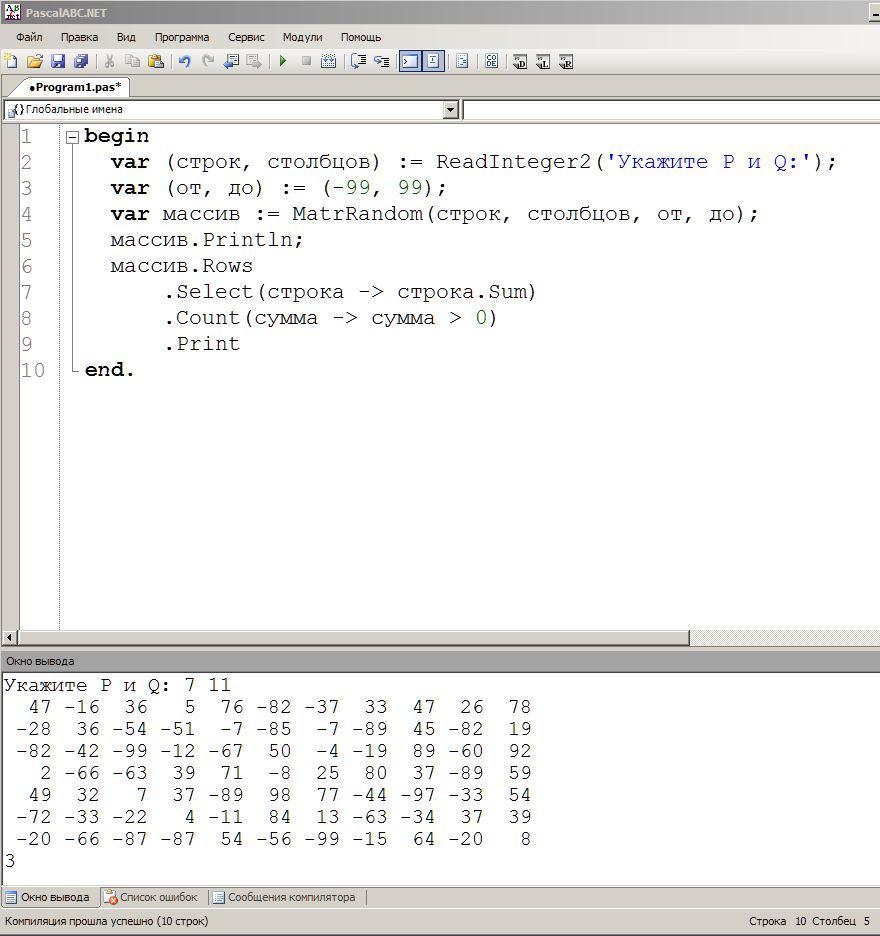Click the horizontal scrollbar left arrow
Screen dimensions: 880x936
click(9, 638)
